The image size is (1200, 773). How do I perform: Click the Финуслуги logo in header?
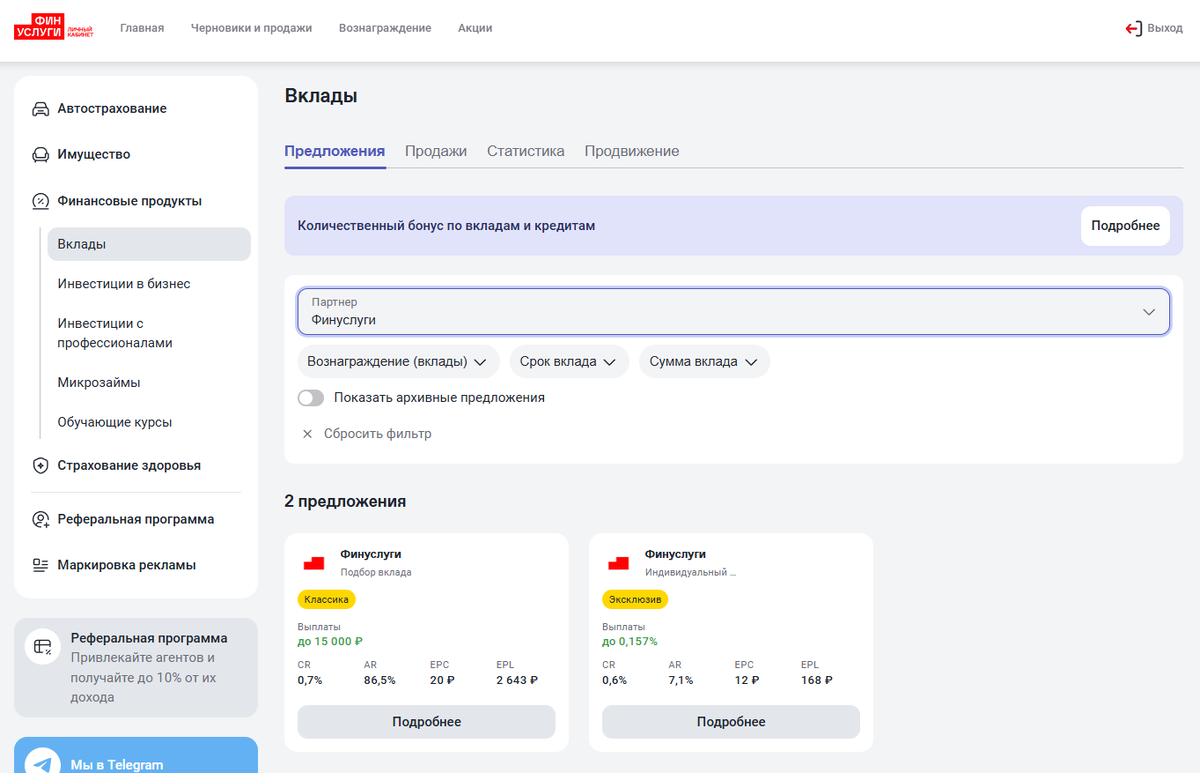pyautogui.click(x=54, y=27)
